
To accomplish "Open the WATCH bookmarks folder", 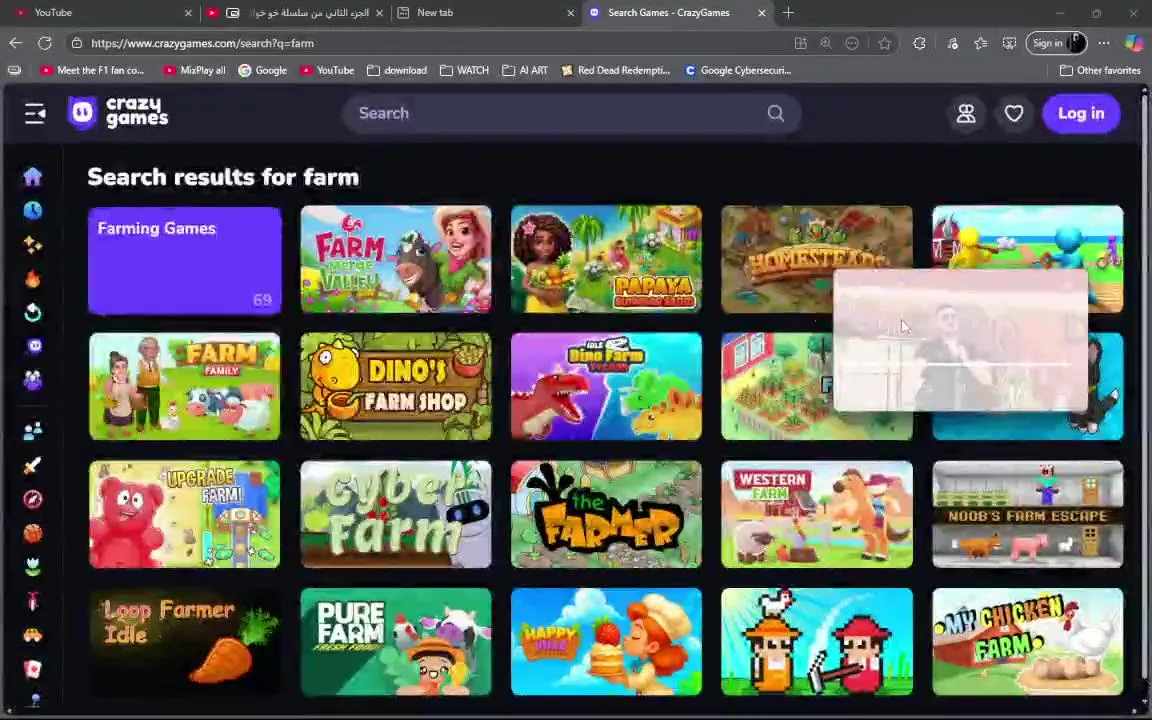I will 464,71.
